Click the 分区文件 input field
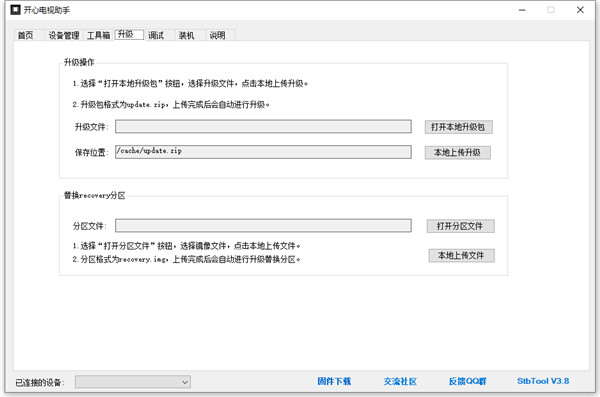The image size is (600, 397). pos(263,225)
